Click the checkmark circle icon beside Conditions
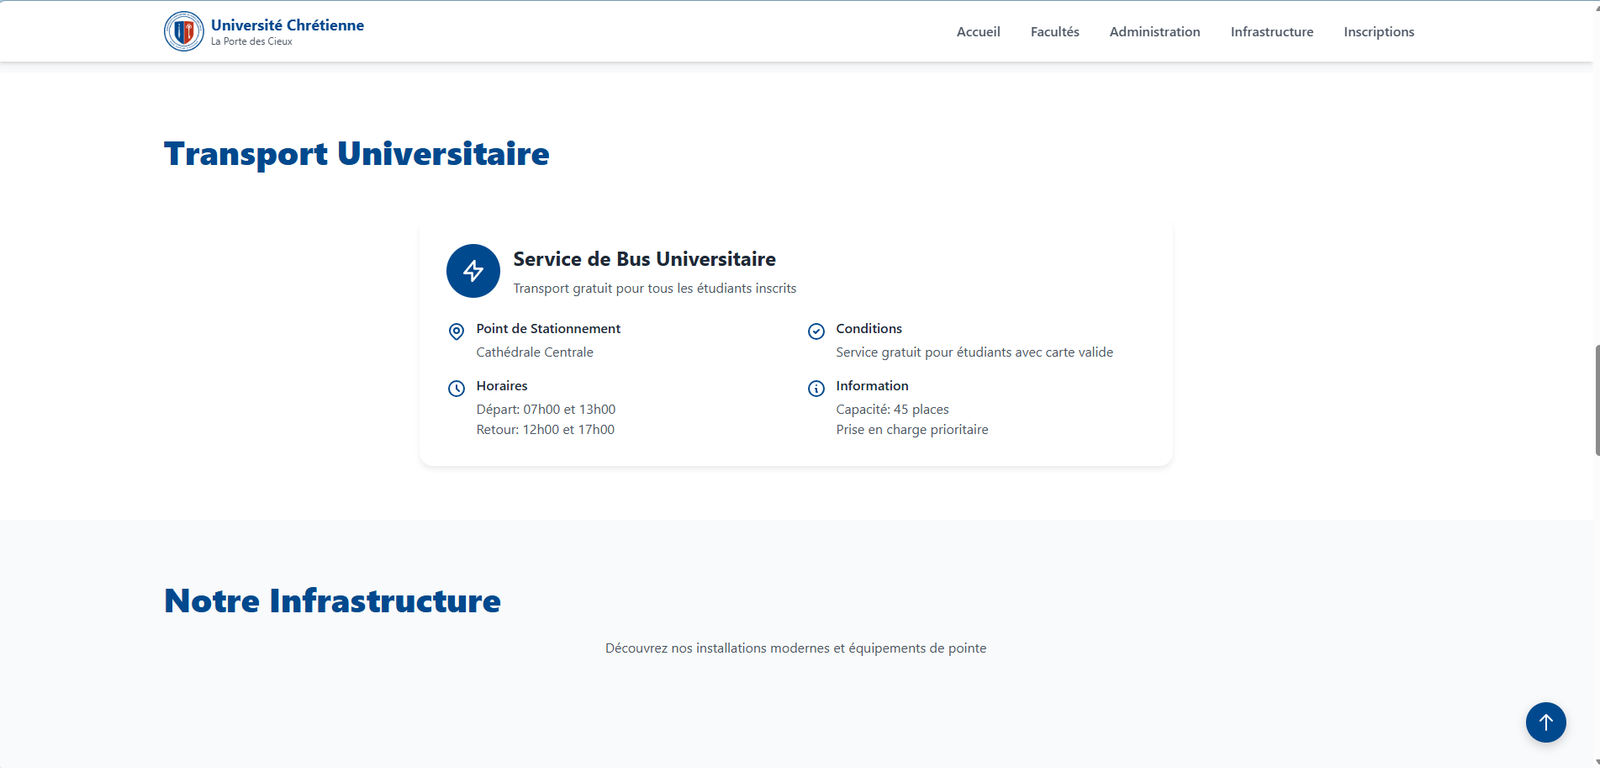Screen dimensions: 1600x768 816,331
